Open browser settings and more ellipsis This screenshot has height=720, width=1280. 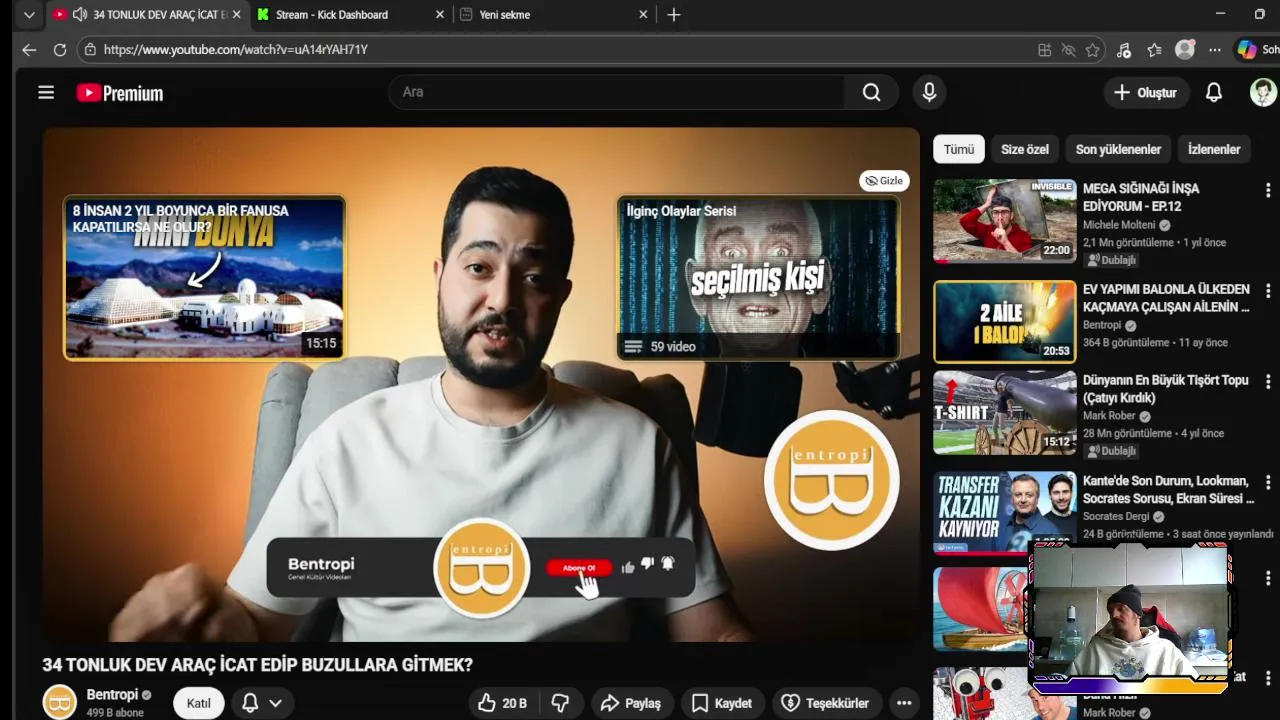(x=1214, y=50)
